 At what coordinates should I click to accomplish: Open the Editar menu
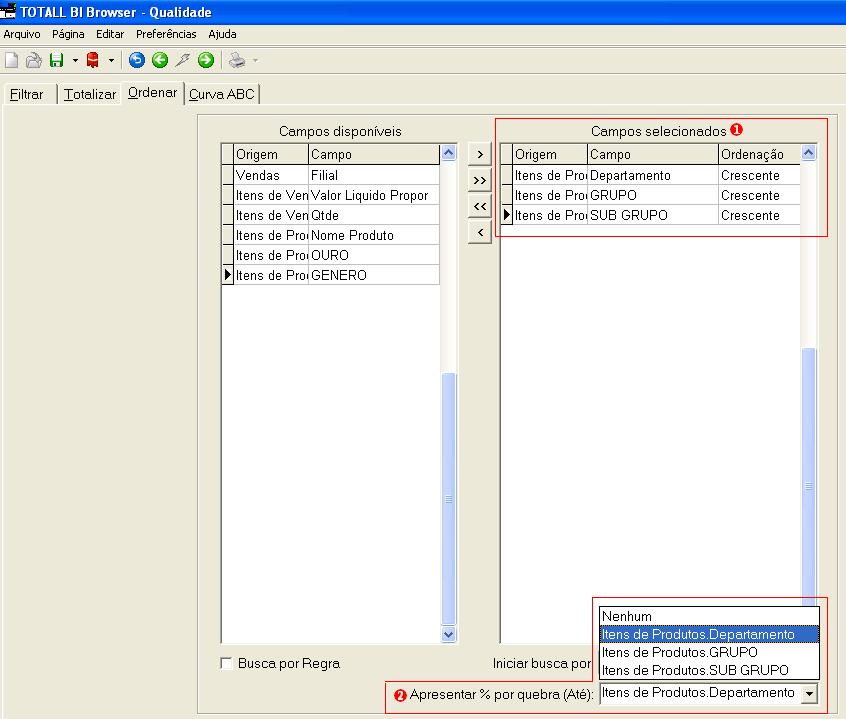(110, 34)
